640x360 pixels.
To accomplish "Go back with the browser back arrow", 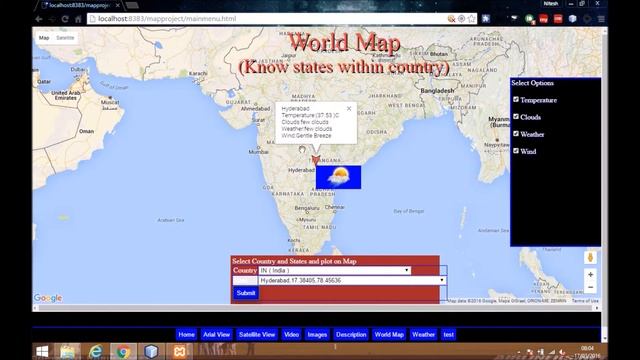I will pos(39,19).
